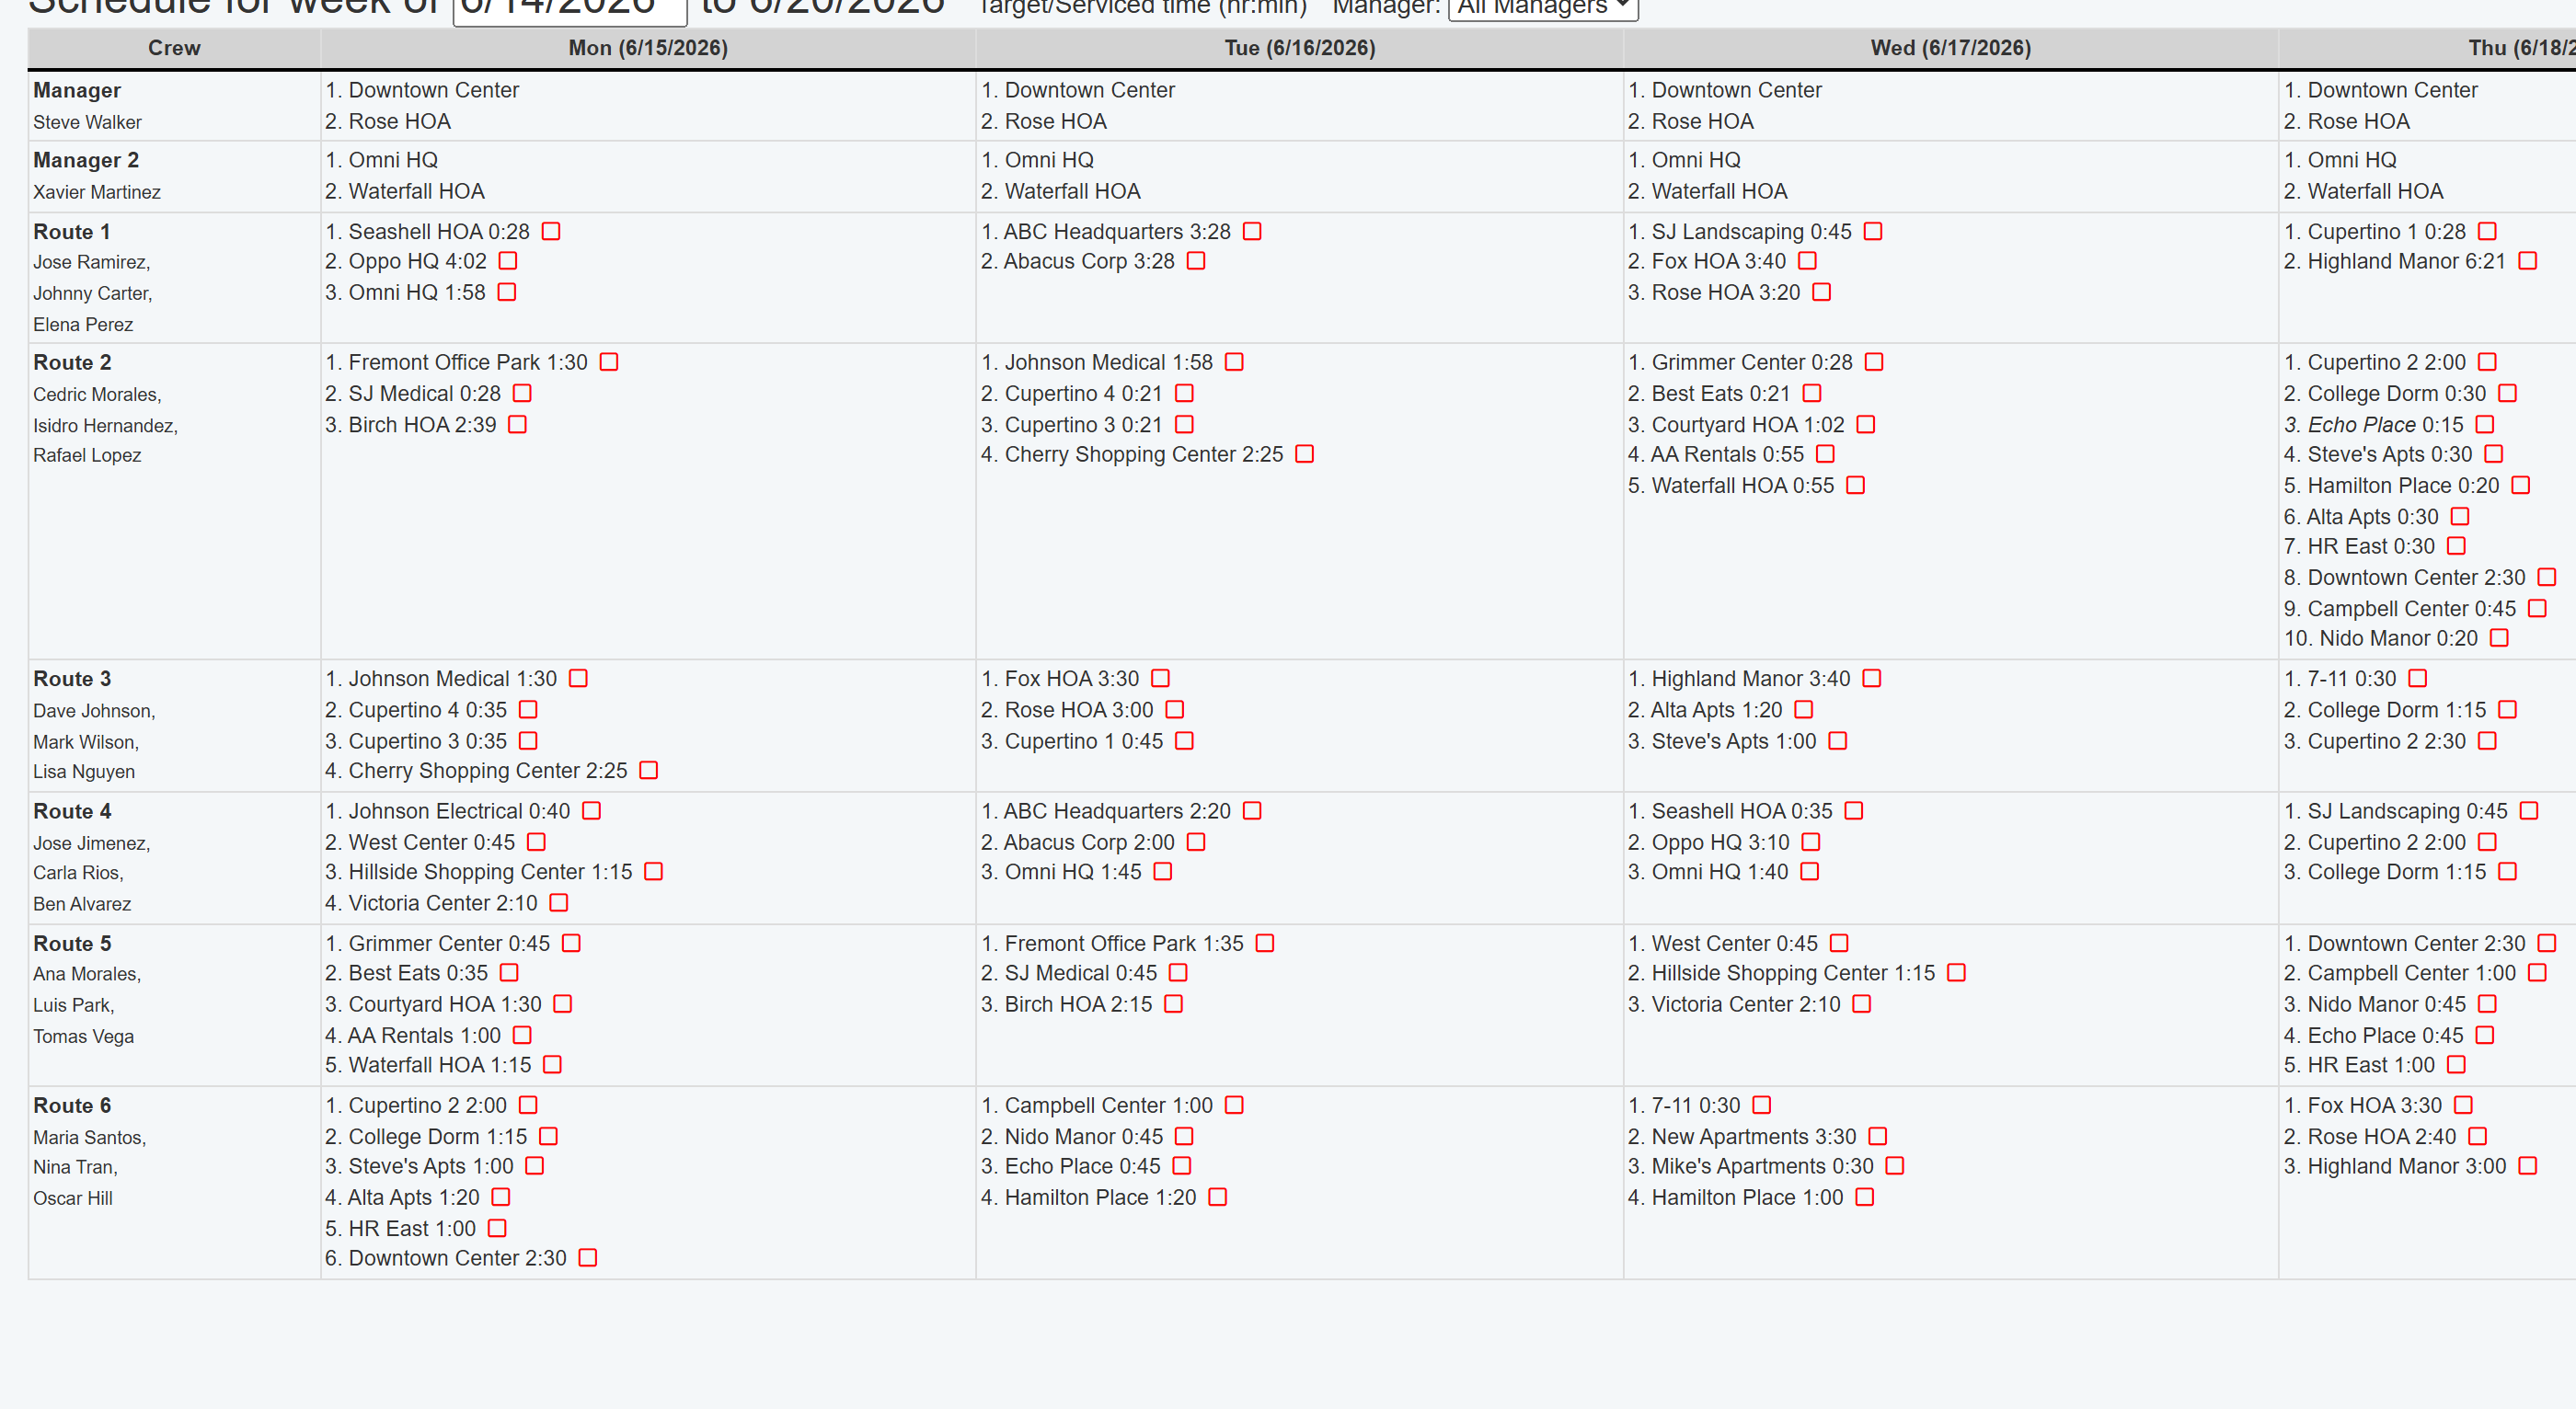Screen dimensions: 2576x1409
Task: Check the box for Waterfall HOA 1:15
Action: coord(552,1065)
